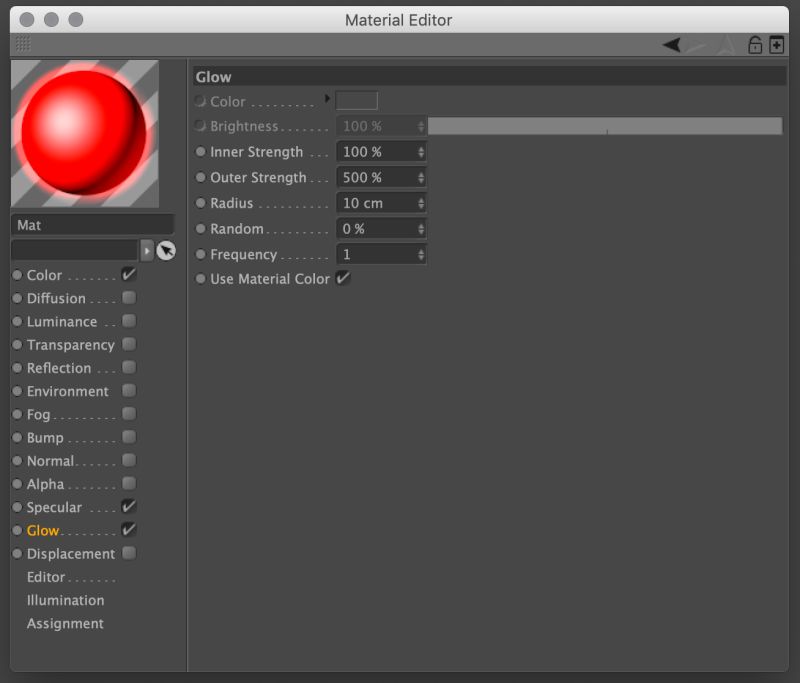Toggle the lock element icon

coord(755,45)
